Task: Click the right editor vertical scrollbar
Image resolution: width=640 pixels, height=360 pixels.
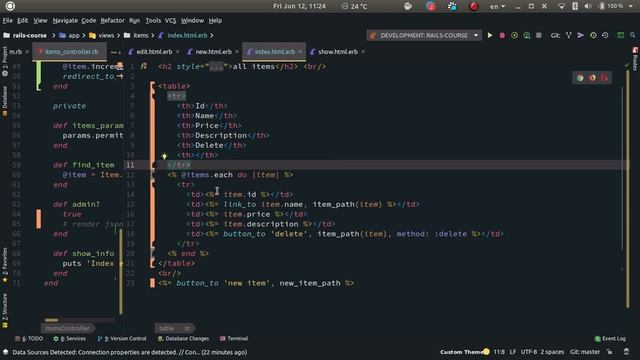Action: point(628,189)
